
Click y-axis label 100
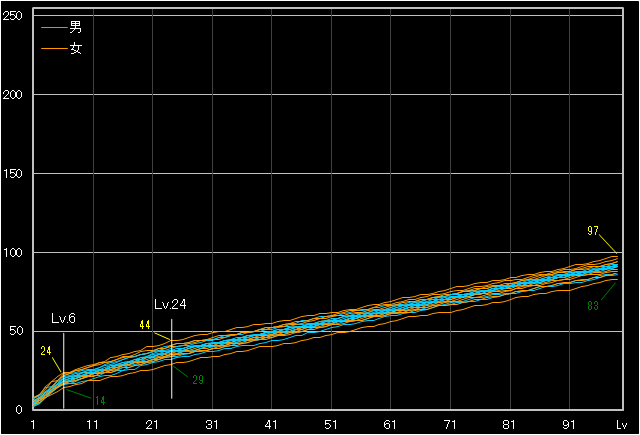click(12, 253)
